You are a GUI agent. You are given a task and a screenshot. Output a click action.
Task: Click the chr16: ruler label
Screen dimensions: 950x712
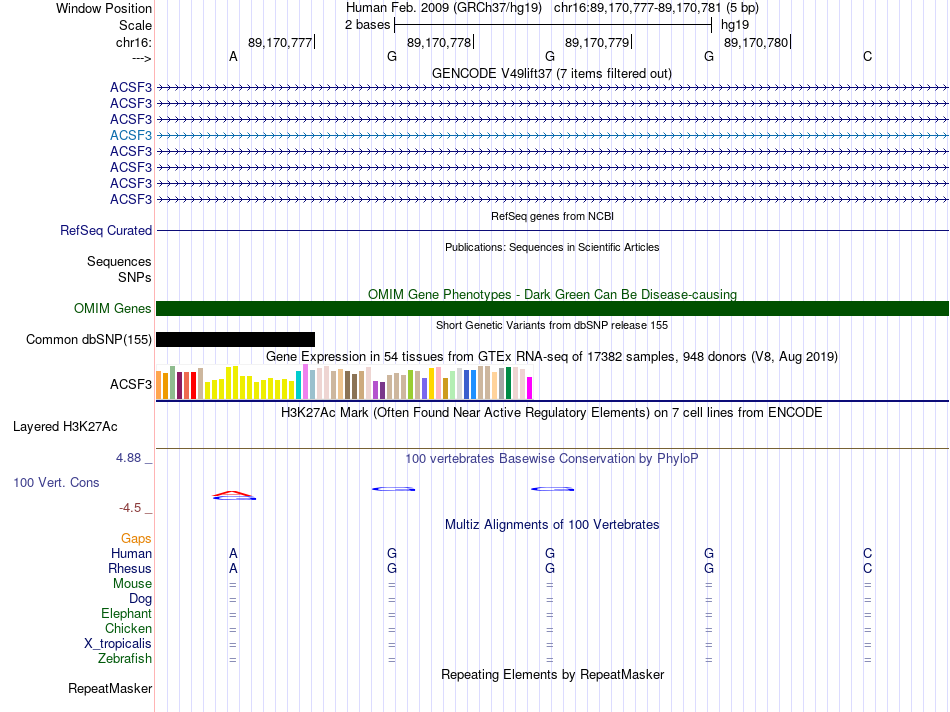133,42
